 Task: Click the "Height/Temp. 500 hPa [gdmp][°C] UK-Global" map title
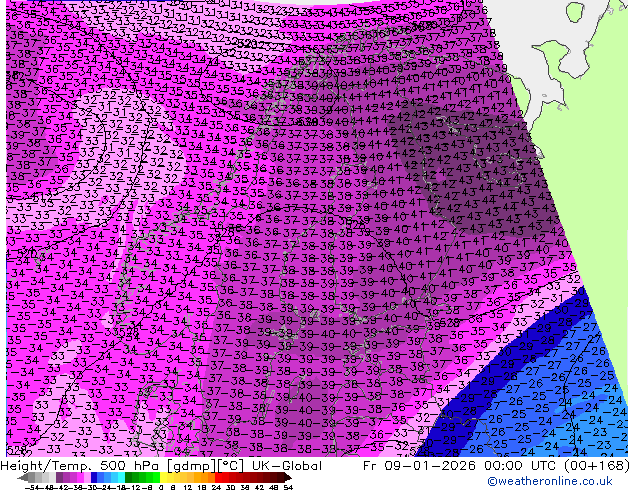[x=161, y=466]
